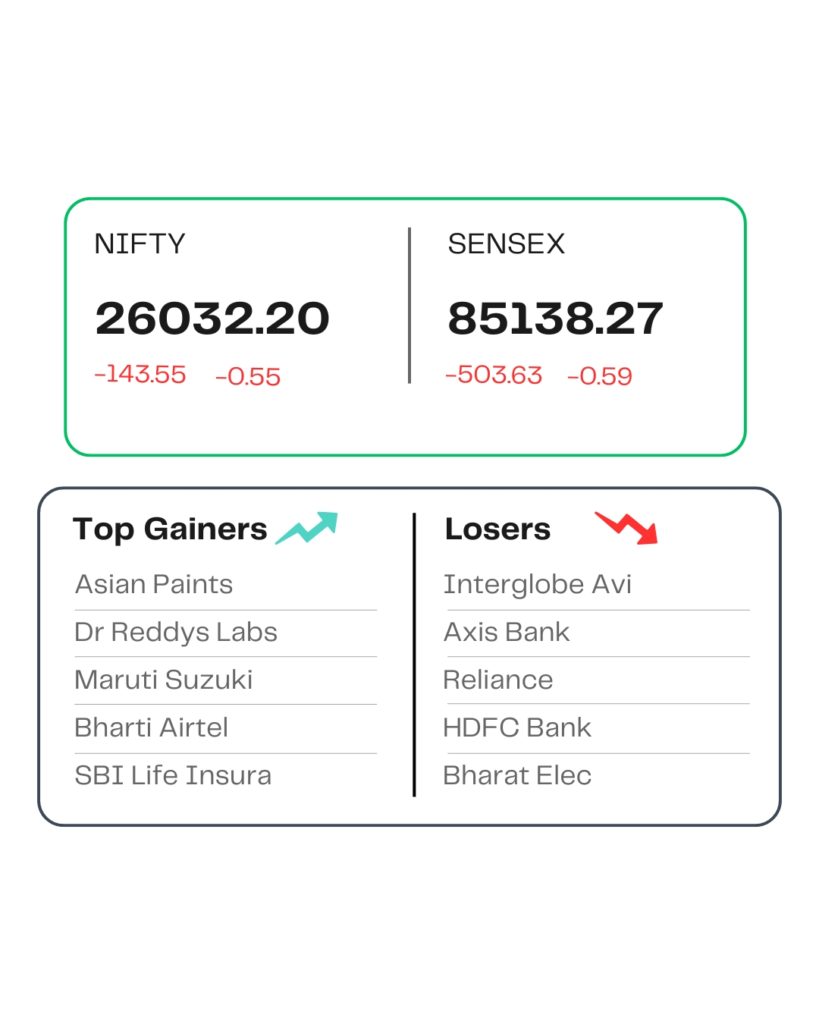Click Reliance in the losers list
The height and width of the screenshot is (1024, 819).
498,680
